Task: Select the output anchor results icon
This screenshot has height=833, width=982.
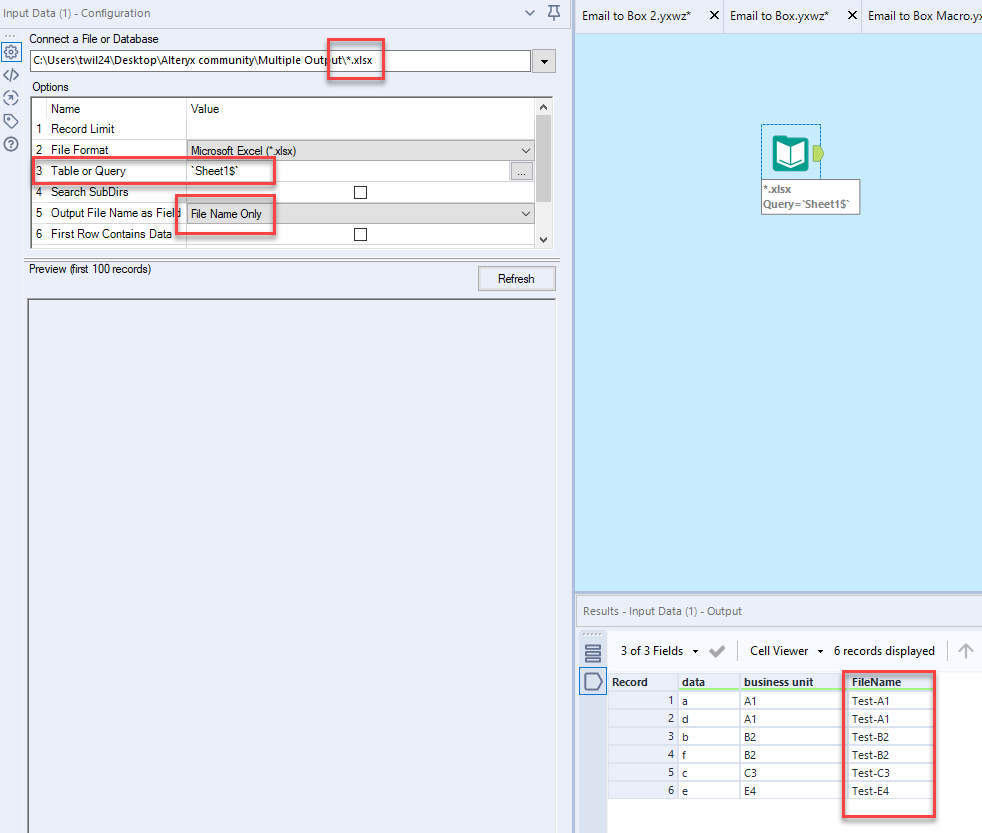Action: pyautogui.click(x=592, y=681)
